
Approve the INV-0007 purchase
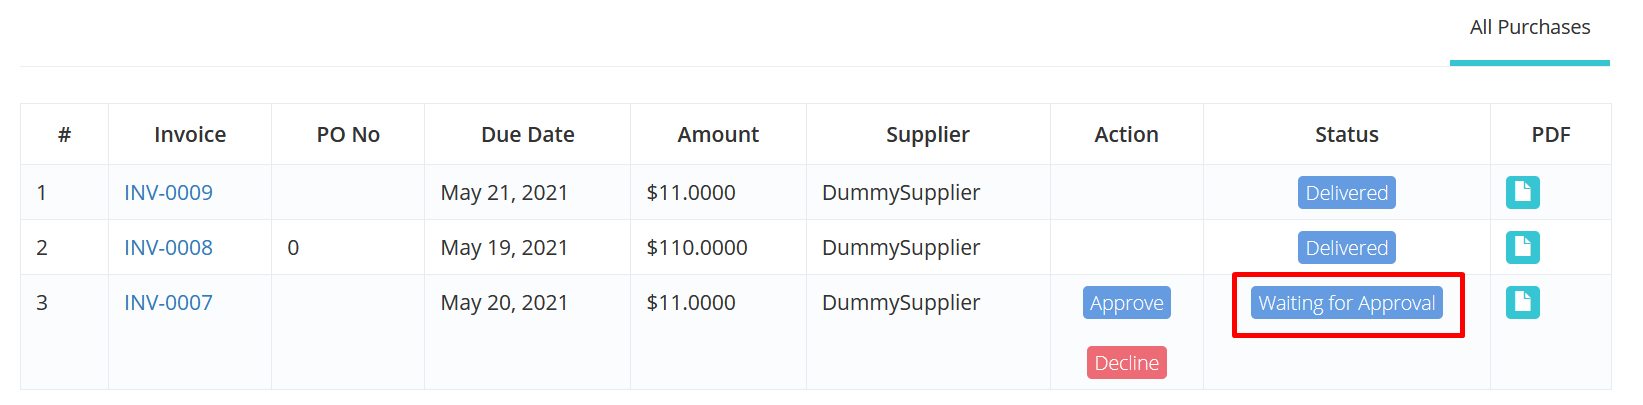1126,303
